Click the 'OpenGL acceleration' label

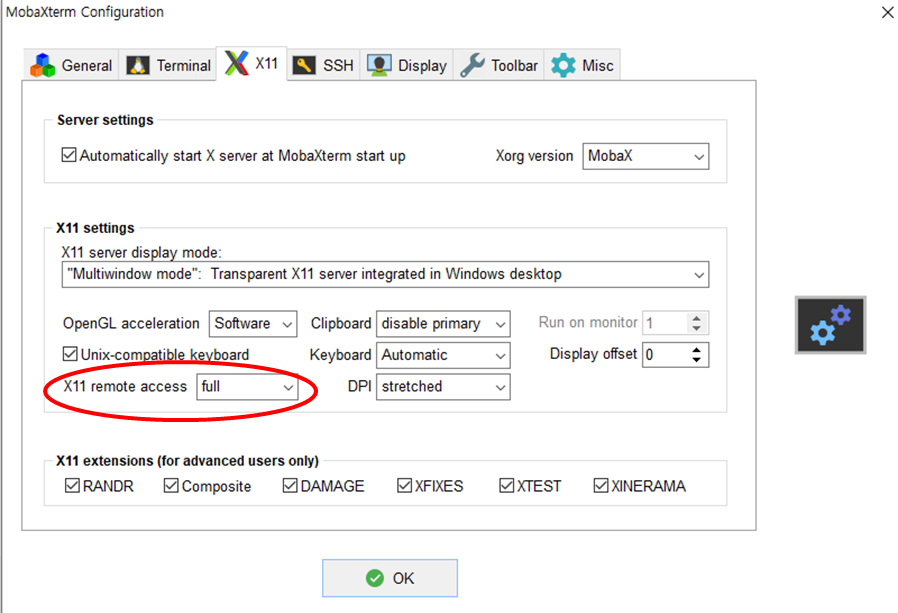click(131, 324)
